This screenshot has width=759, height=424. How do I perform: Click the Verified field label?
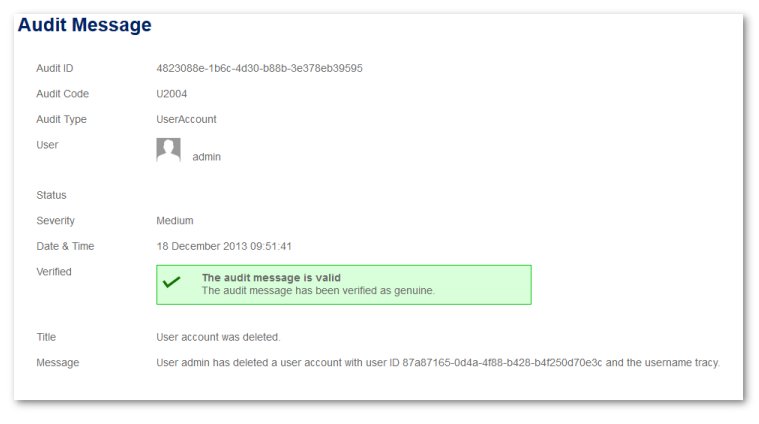pyautogui.click(x=54, y=272)
